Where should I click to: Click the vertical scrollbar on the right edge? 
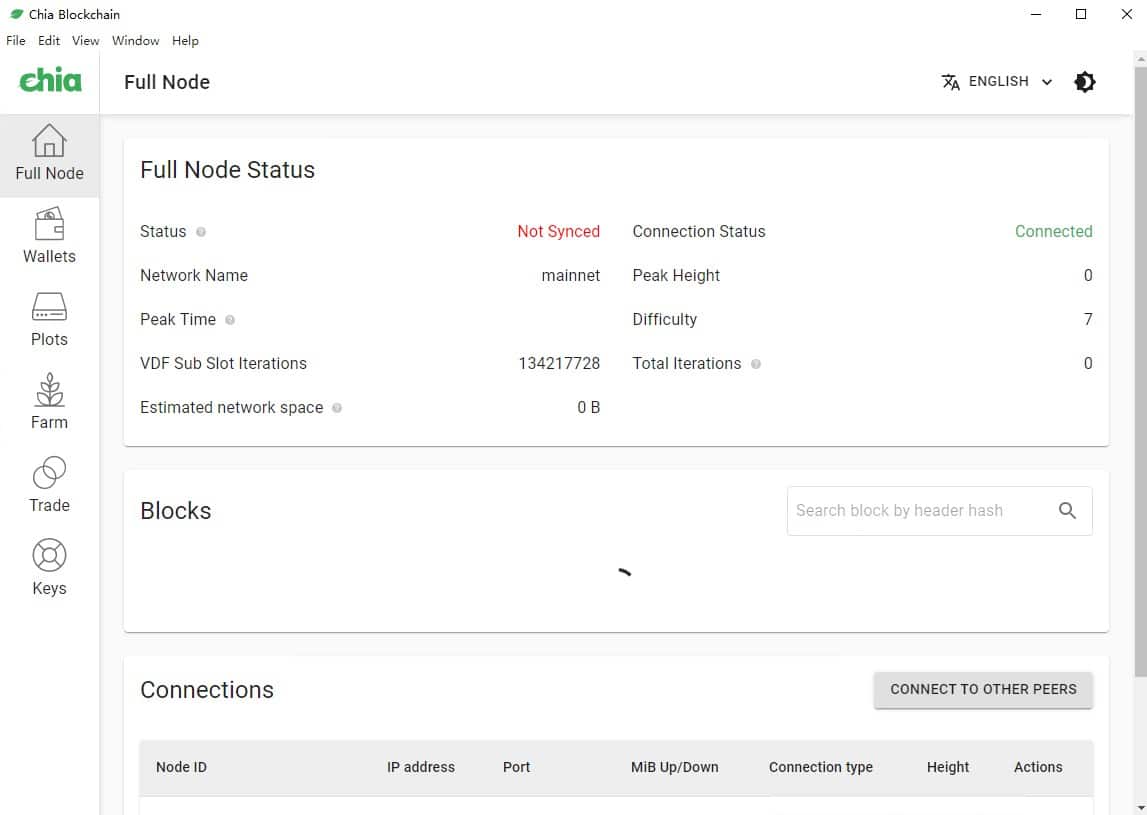point(1141,360)
